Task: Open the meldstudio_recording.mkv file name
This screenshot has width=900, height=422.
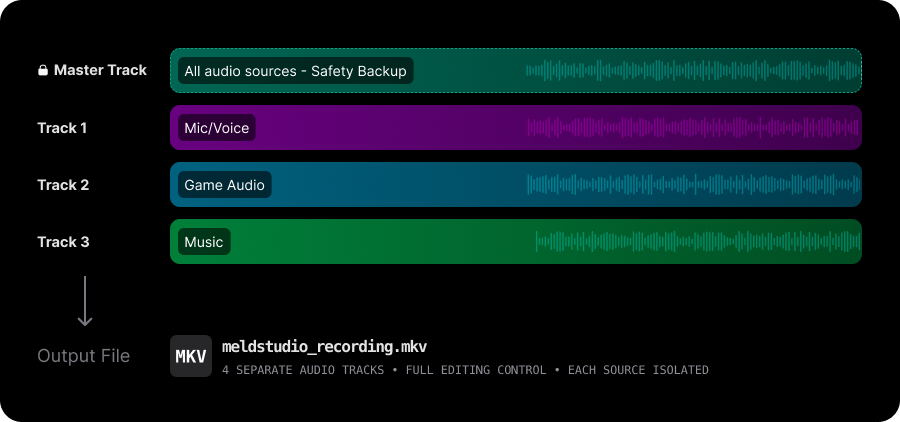Action: (x=324, y=347)
